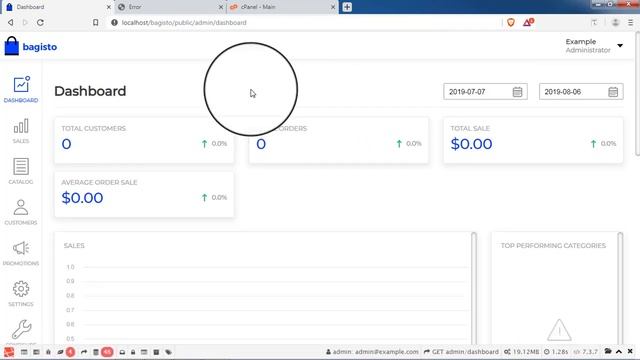Bookmark this page with the bookmark icon
The width and height of the screenshot is (640, 360).
coord(96,22)
